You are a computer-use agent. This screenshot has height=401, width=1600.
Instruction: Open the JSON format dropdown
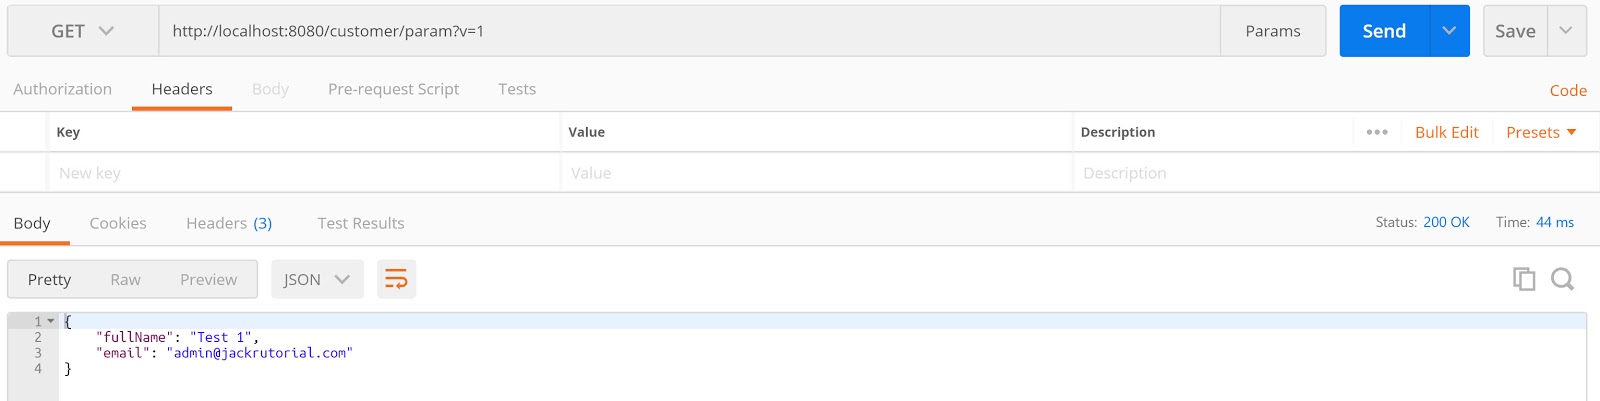pyautogui.click(x=317, y=279)
